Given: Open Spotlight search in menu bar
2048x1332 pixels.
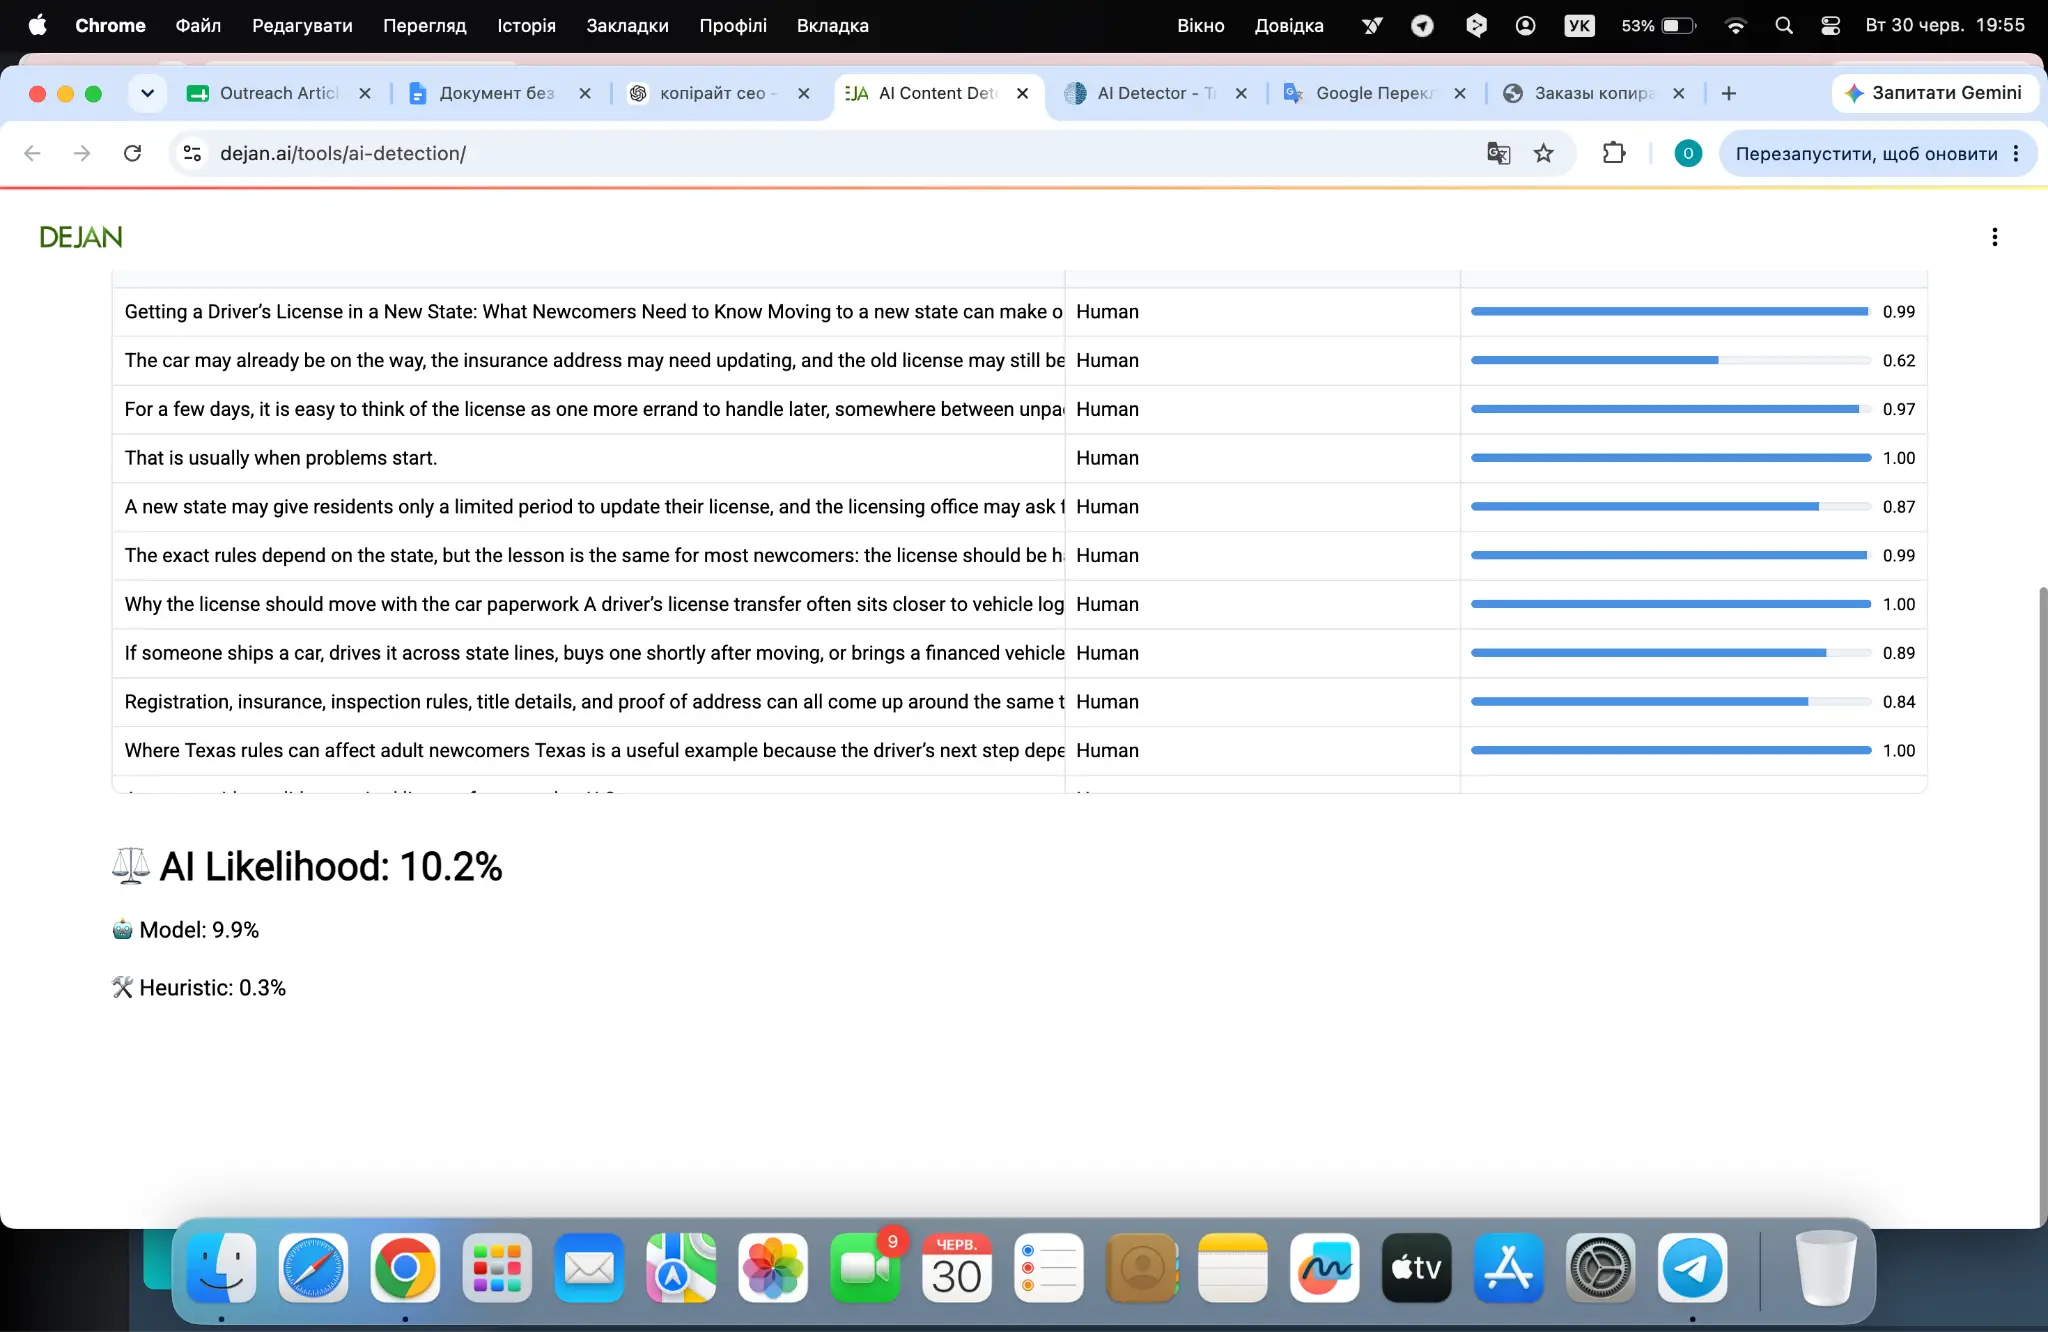Looking at the screenshot, I should 1784,25.
